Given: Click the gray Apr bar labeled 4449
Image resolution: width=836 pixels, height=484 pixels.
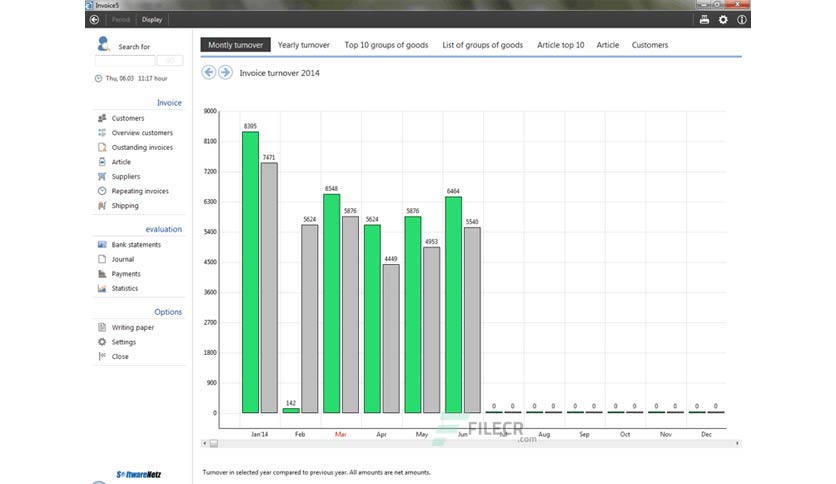Looking at the screenshot, I should tap(391, 338).
